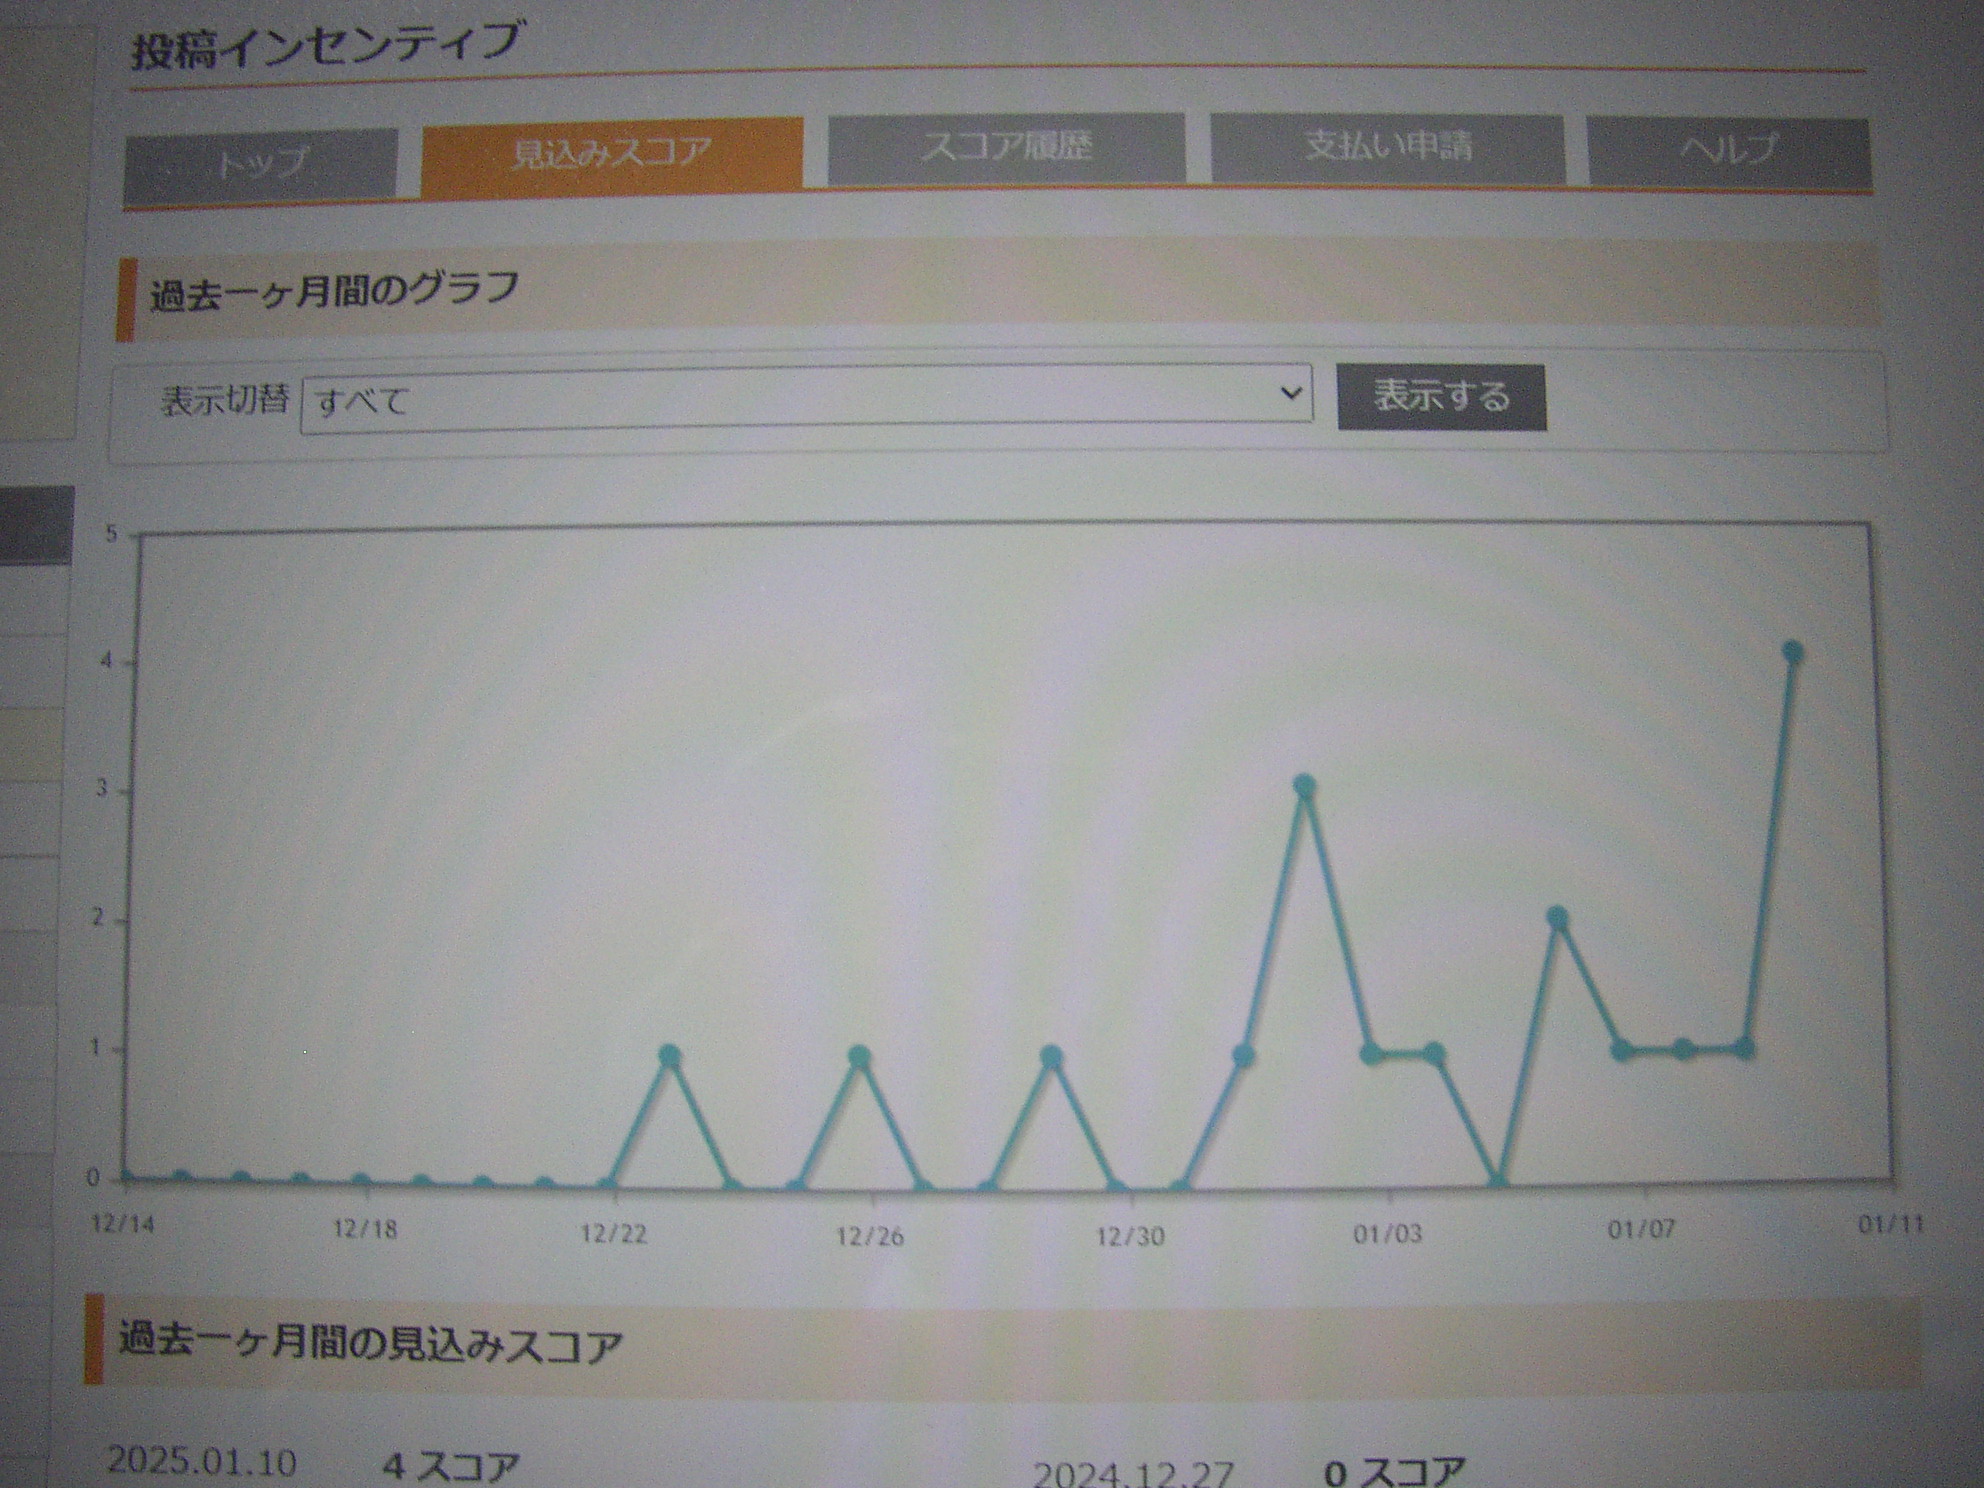The image size is (1984, 1488).
Task: Click the zero data point near 01/05
Action: pyautogui.click(x=1497, y=1184)
